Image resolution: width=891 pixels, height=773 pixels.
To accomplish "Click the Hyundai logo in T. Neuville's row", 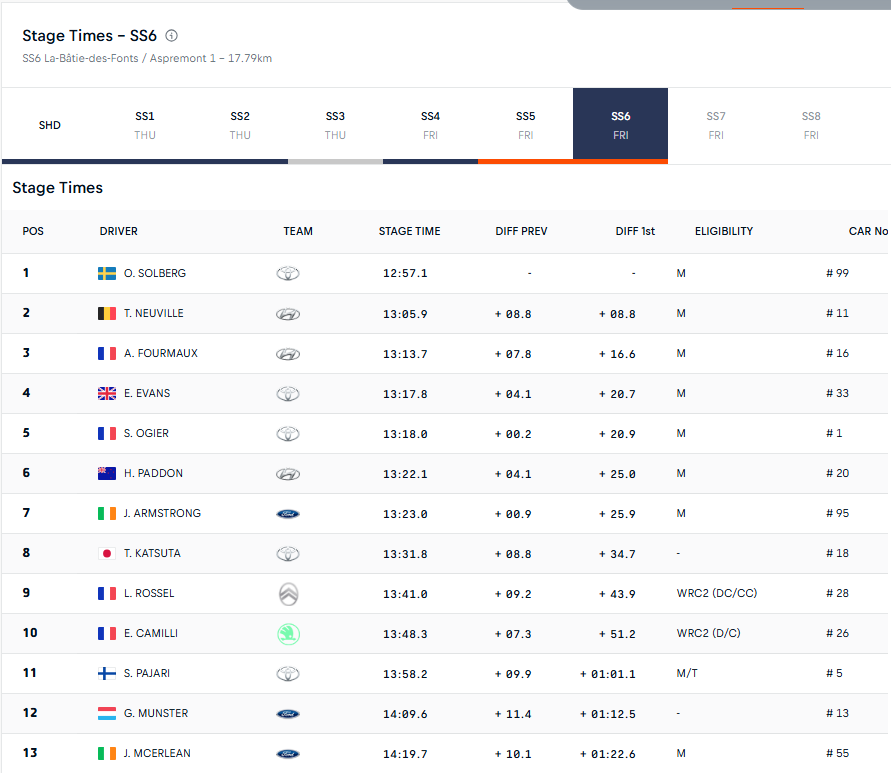I will (x=288, y=313).
